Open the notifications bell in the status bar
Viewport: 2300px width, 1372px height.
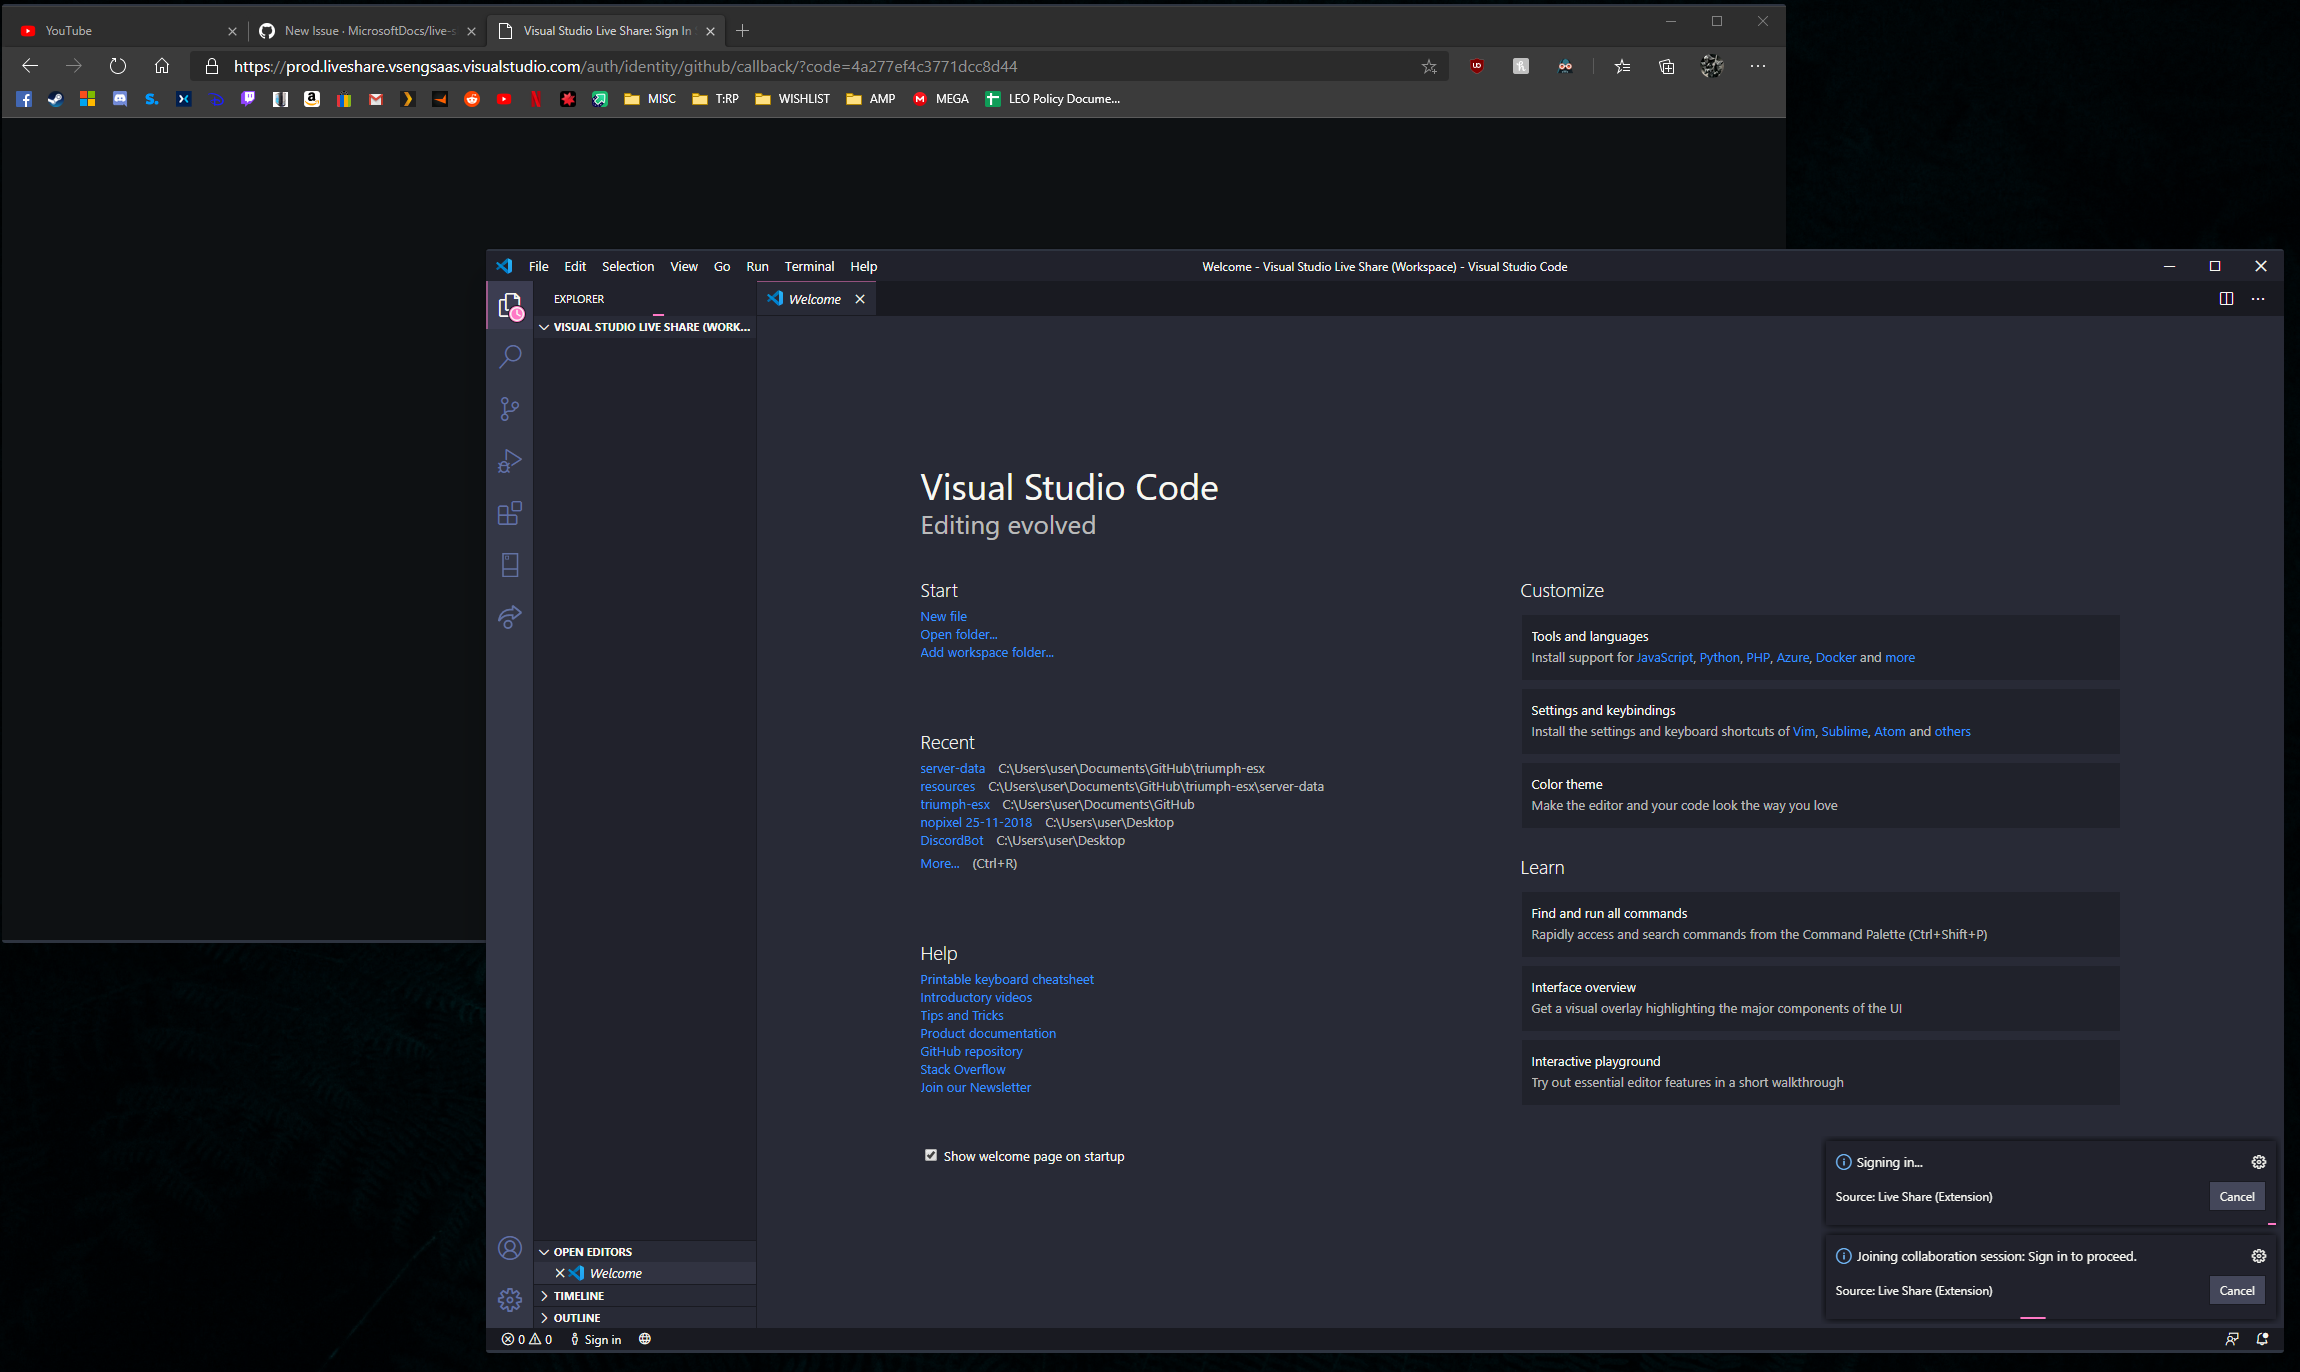2262,1339
